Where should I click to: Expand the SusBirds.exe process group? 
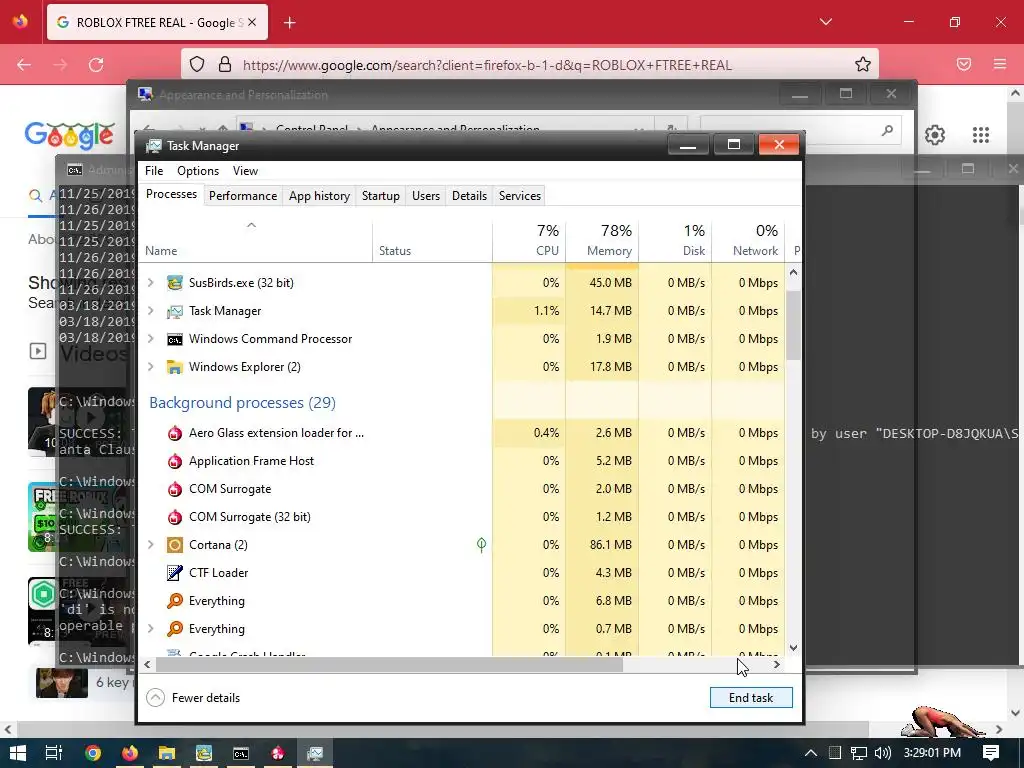coord(151,283)
